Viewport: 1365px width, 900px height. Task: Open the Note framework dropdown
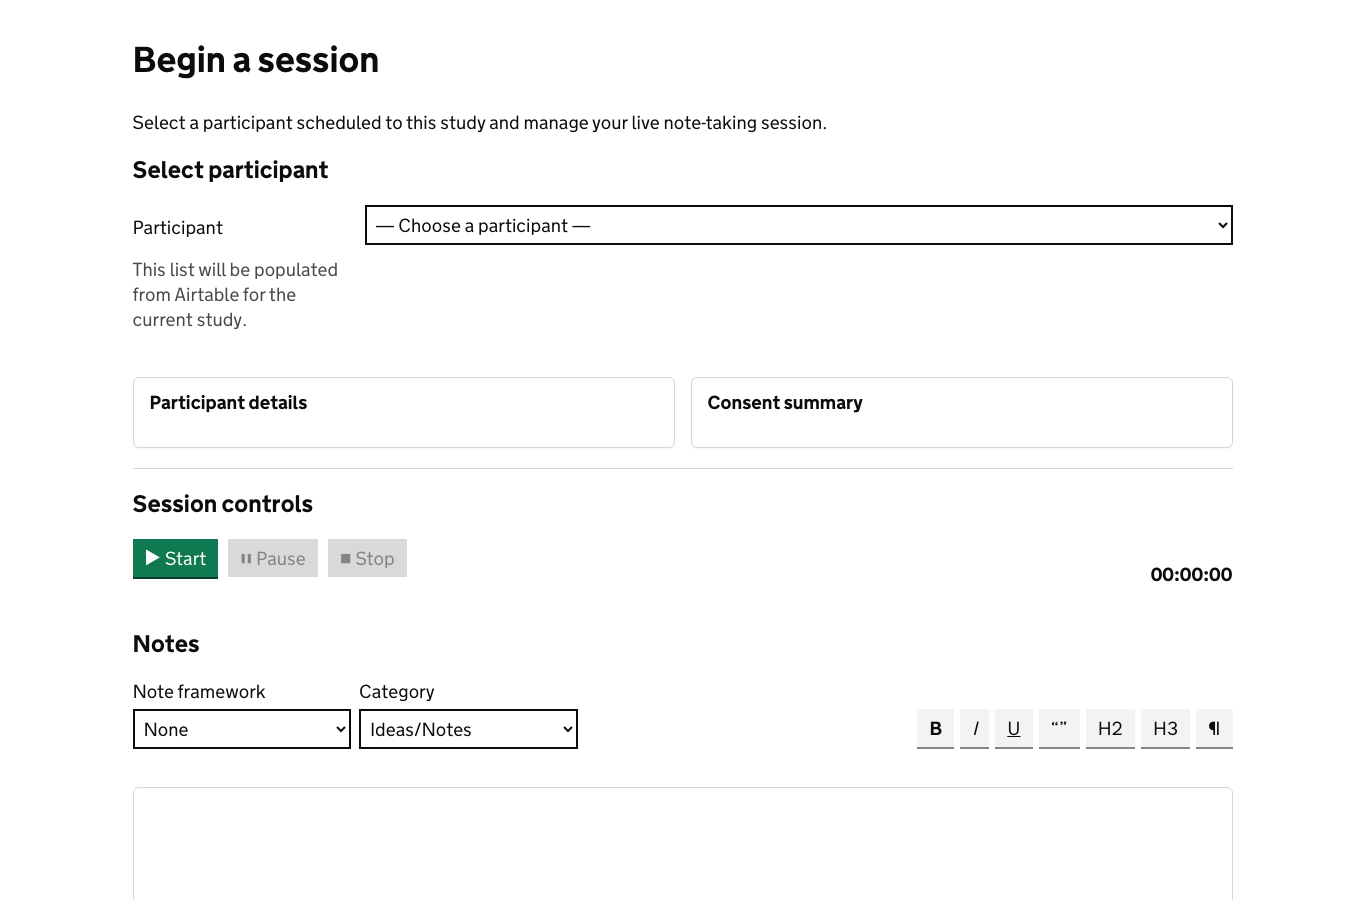click(242, 729)
